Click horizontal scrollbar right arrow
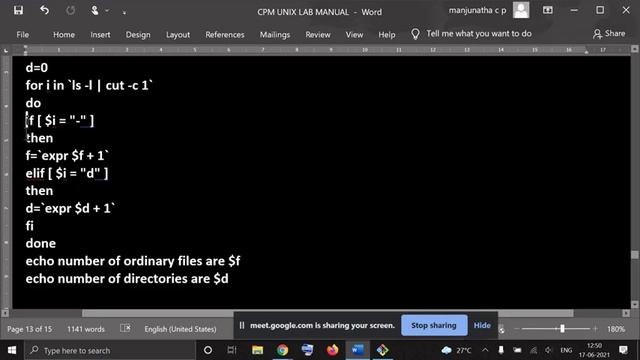Viewport: 640px width, 360px height. 626,313
